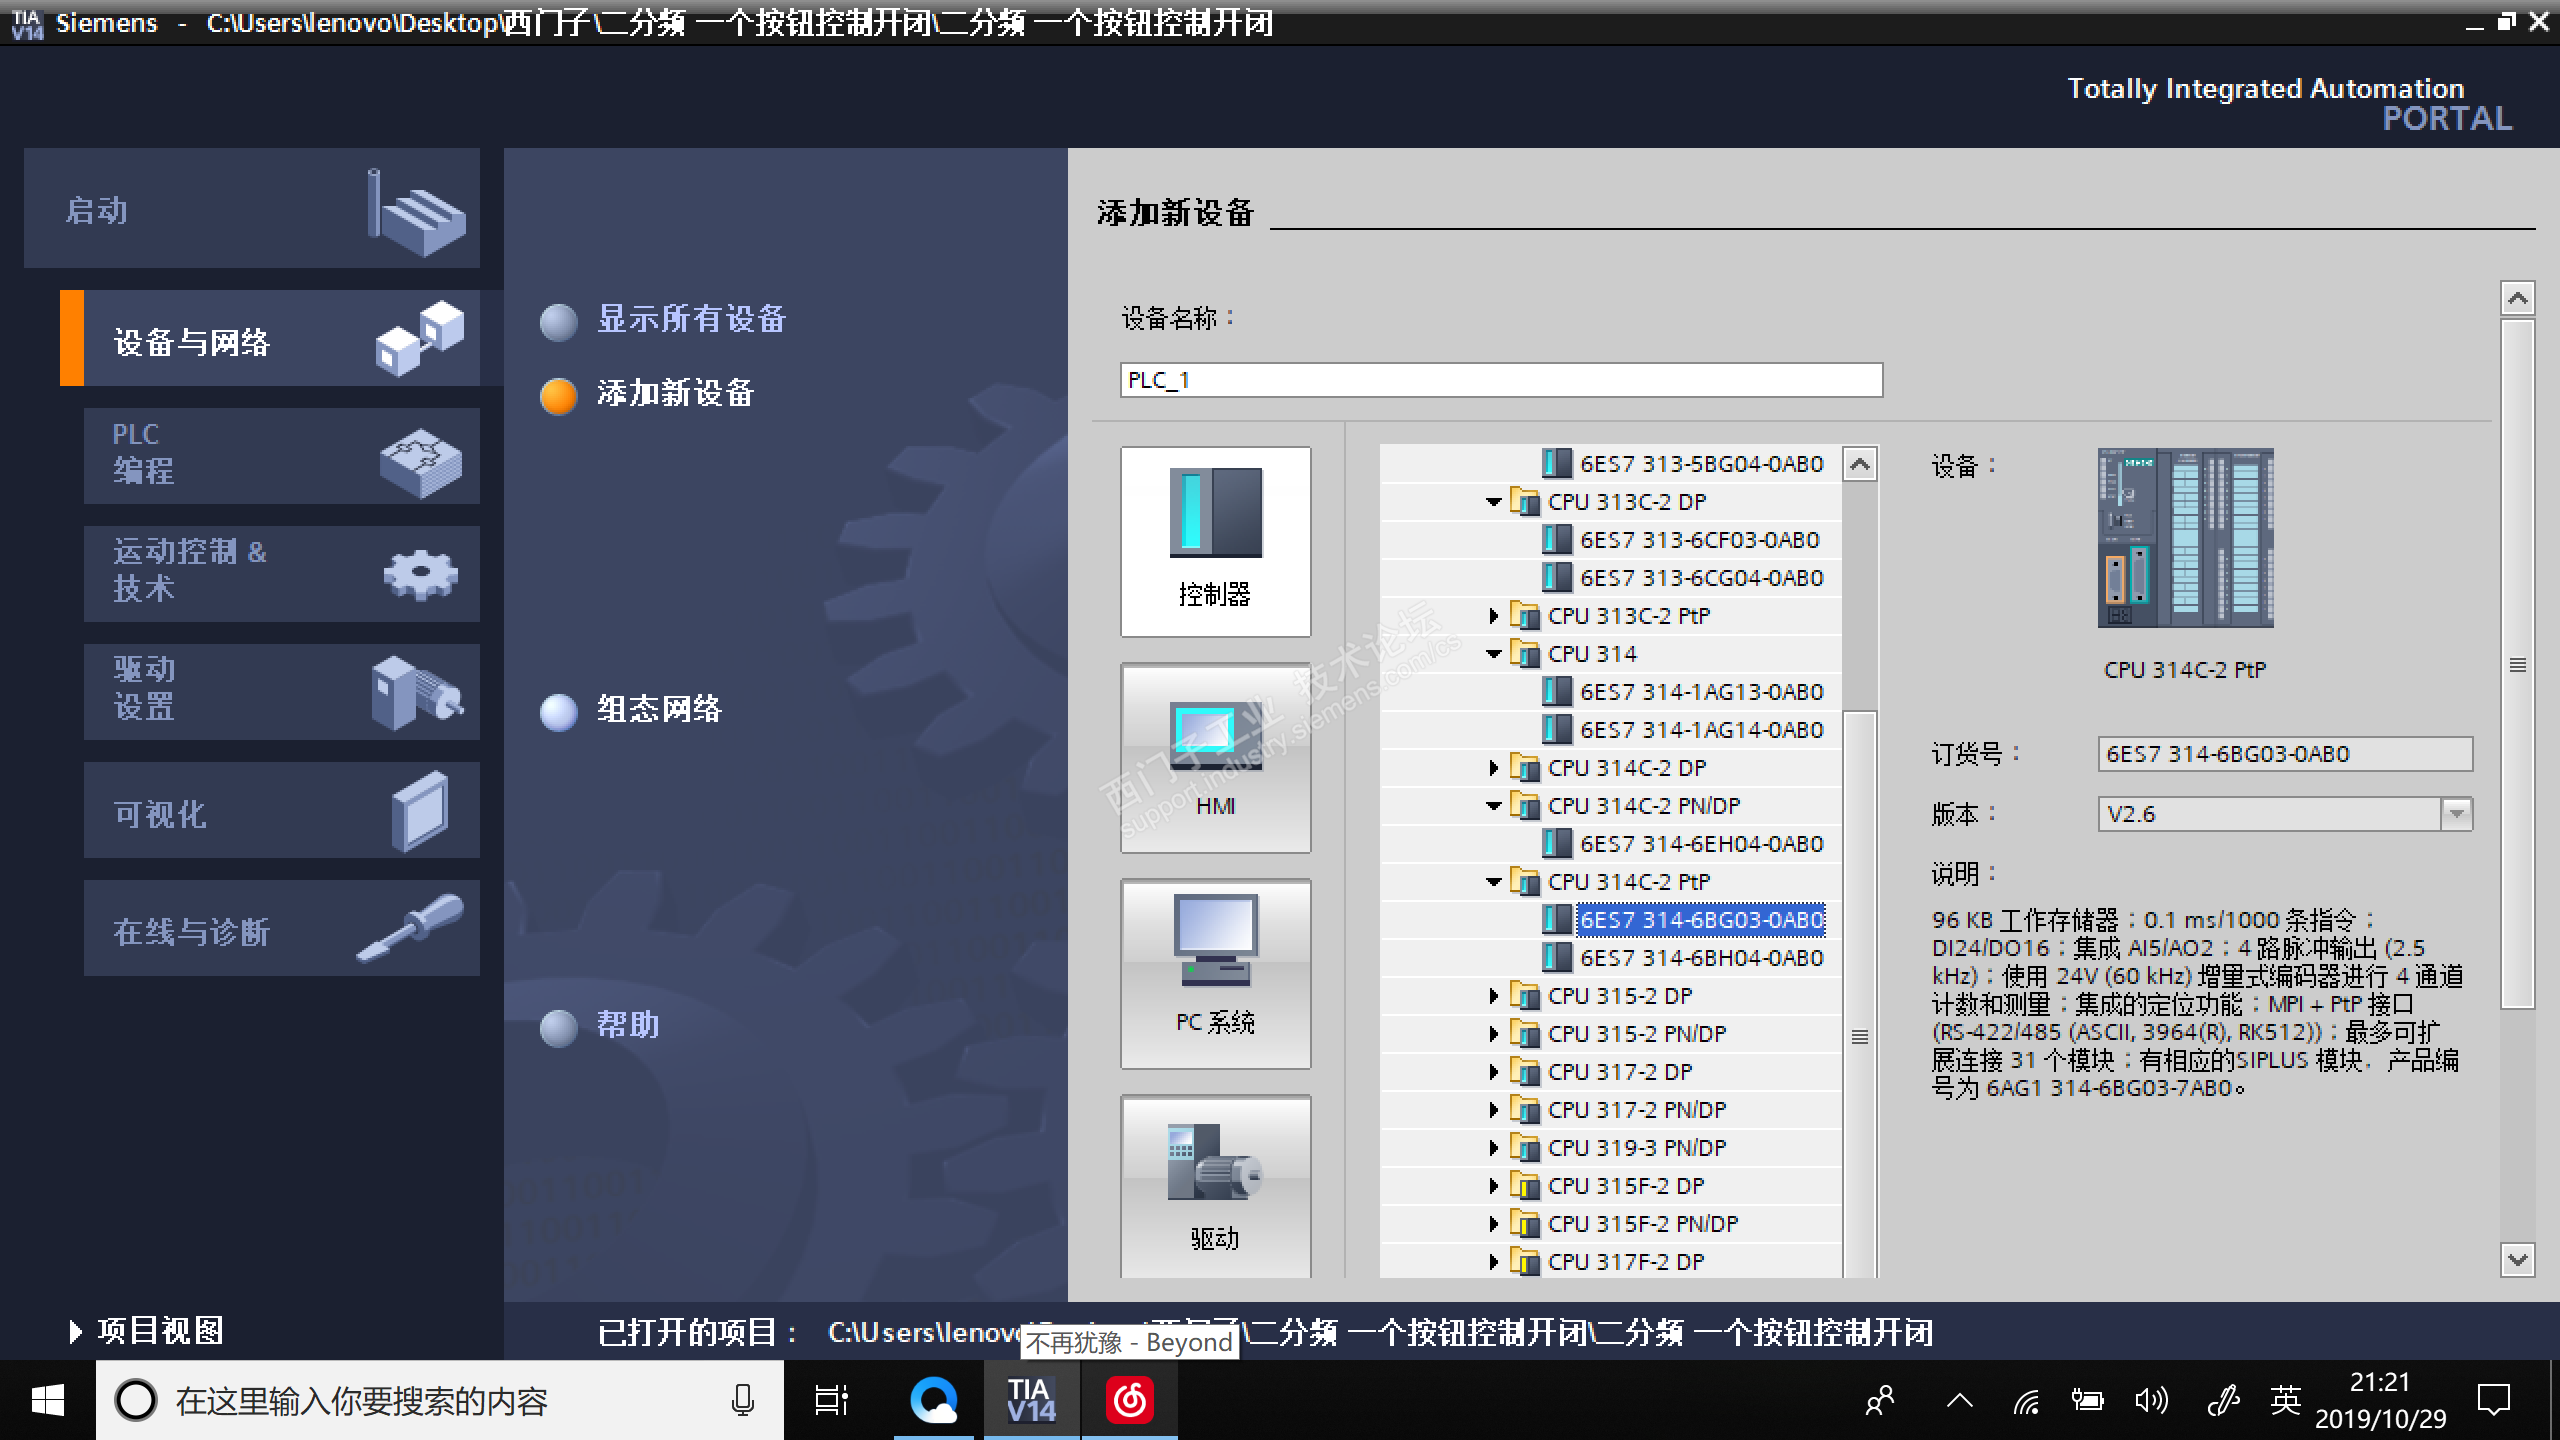This screenshot has width=2560, height=1440.
Task: Expand the CPU 314C-2 DP folder
Action: pos(1494,768)
